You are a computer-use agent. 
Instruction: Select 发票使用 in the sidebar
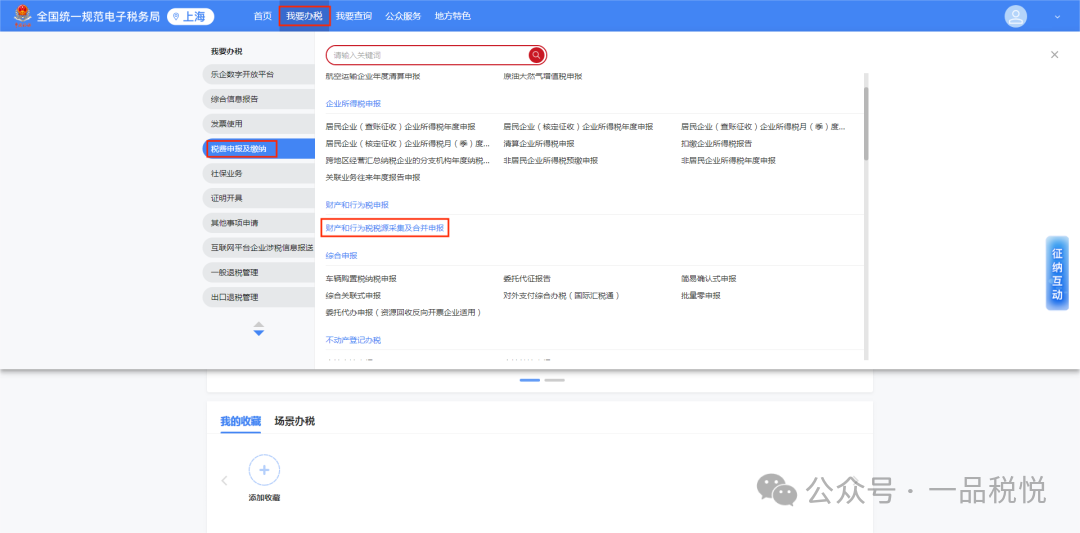[x=227, y=124]
